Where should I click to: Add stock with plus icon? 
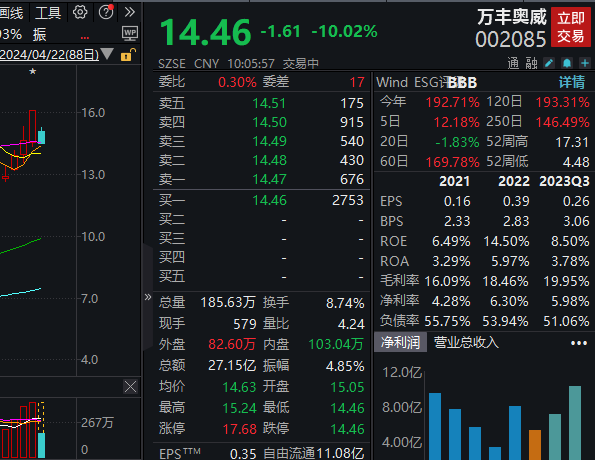pyautogui.click(x=585, y=63)
